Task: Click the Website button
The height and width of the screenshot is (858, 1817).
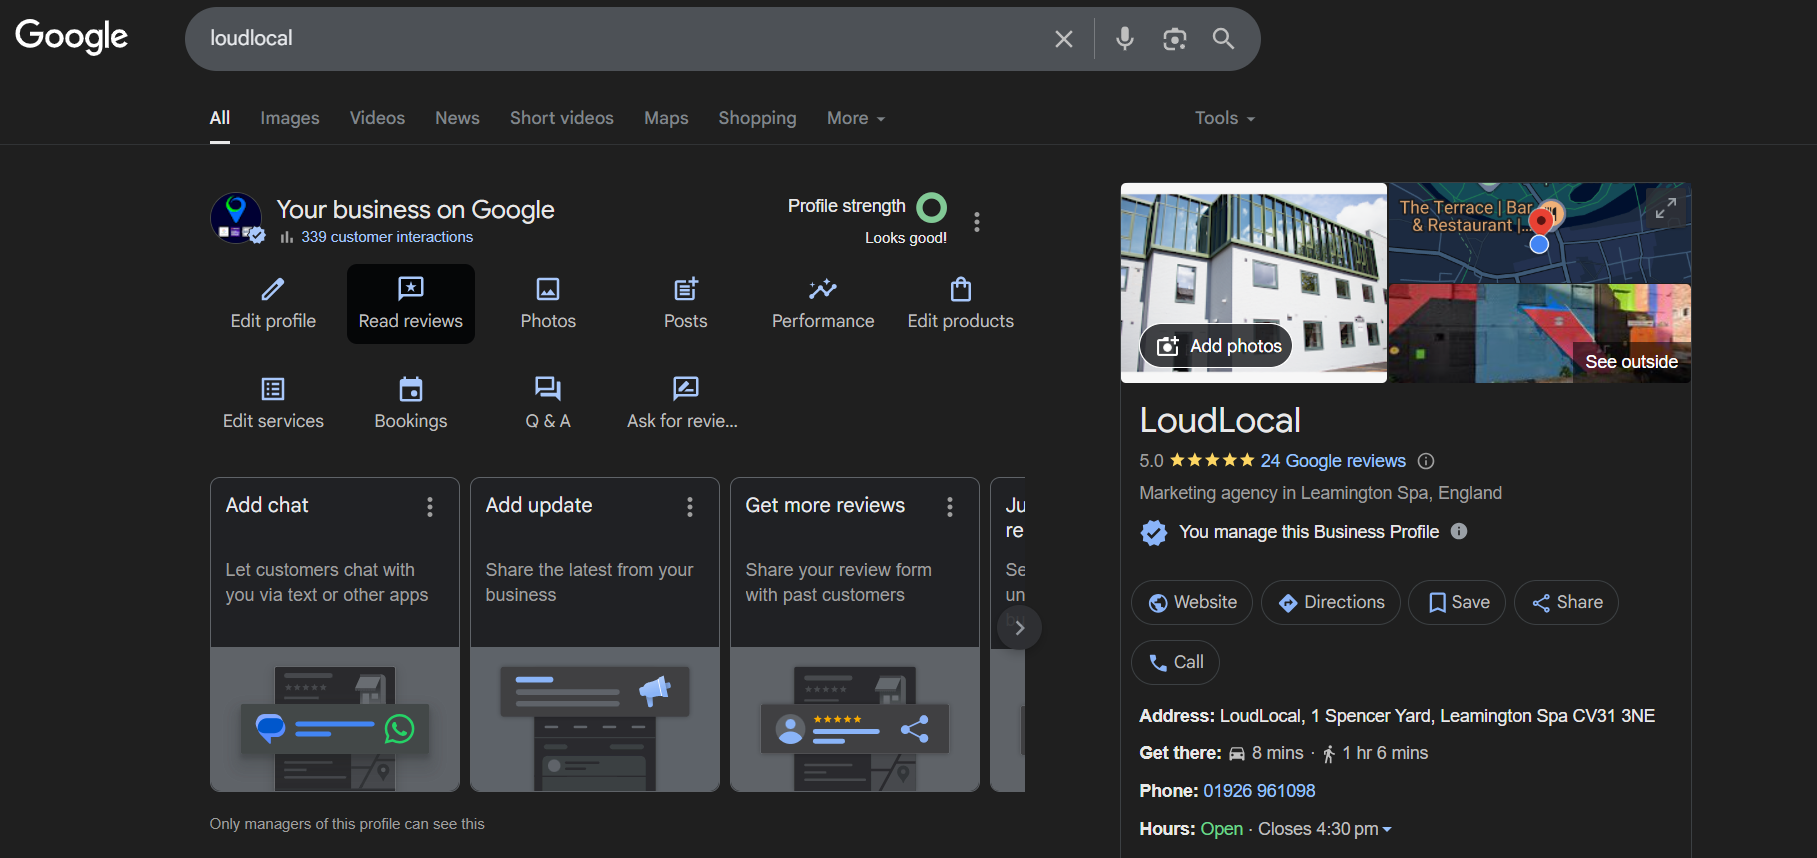Action: pyautogui.click(x=1192, y=603)
